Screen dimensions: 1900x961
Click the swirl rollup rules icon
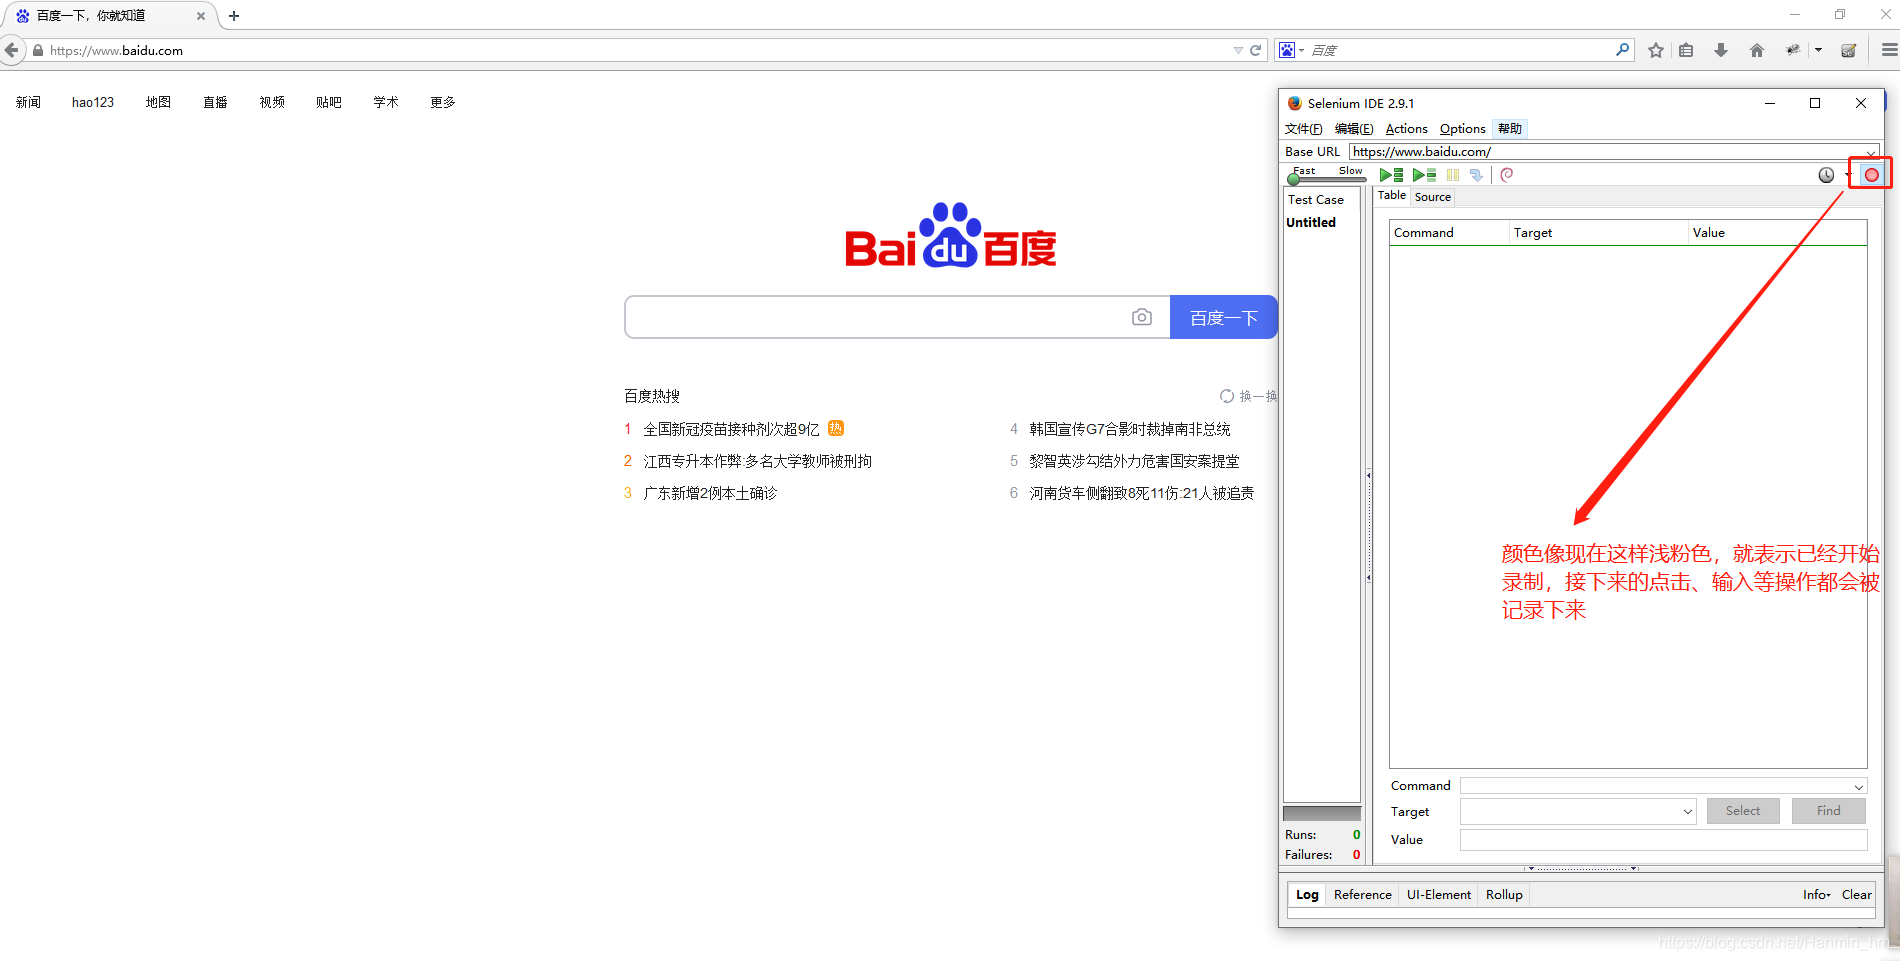1507,175
